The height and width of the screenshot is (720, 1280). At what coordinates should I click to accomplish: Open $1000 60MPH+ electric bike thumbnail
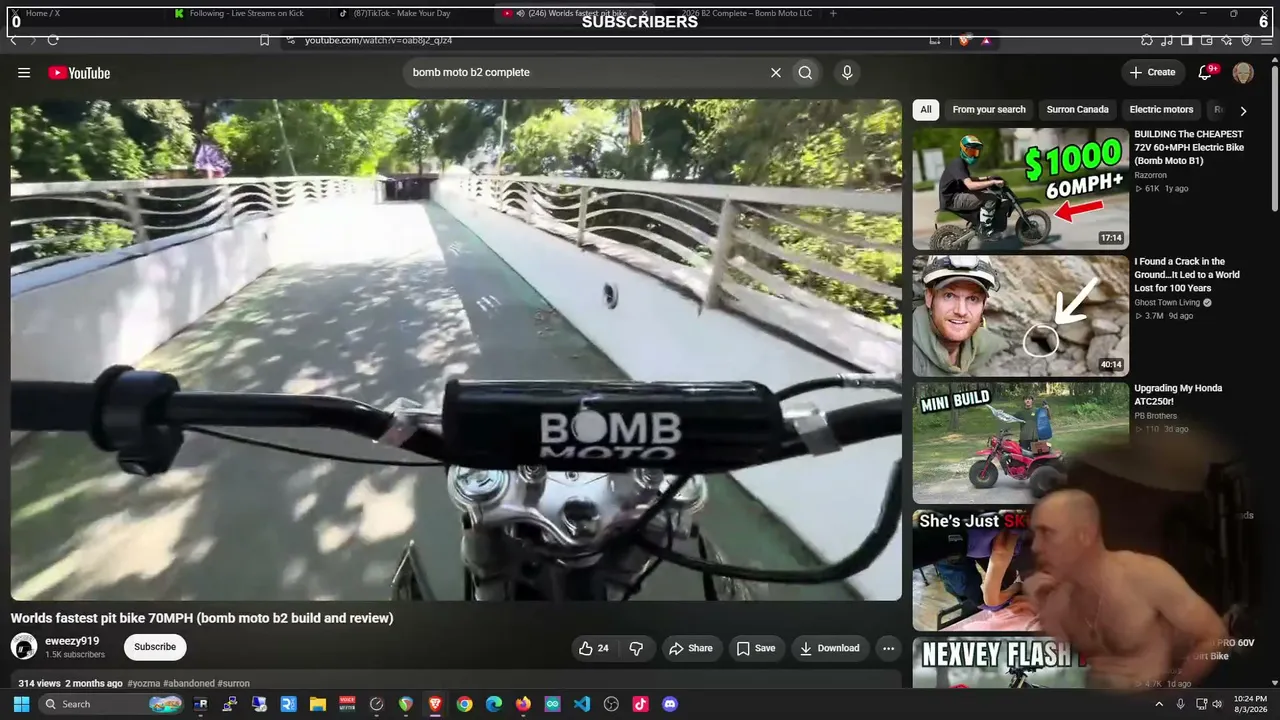tap(1020, 188)
